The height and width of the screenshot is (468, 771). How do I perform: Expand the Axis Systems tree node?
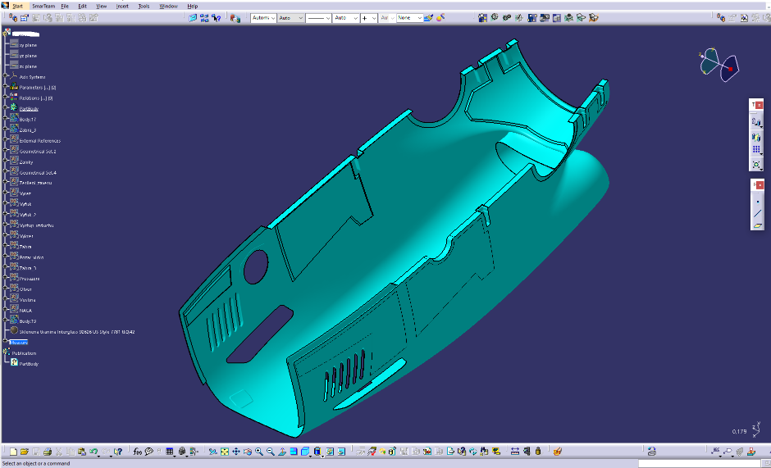[x=7, y=77]
